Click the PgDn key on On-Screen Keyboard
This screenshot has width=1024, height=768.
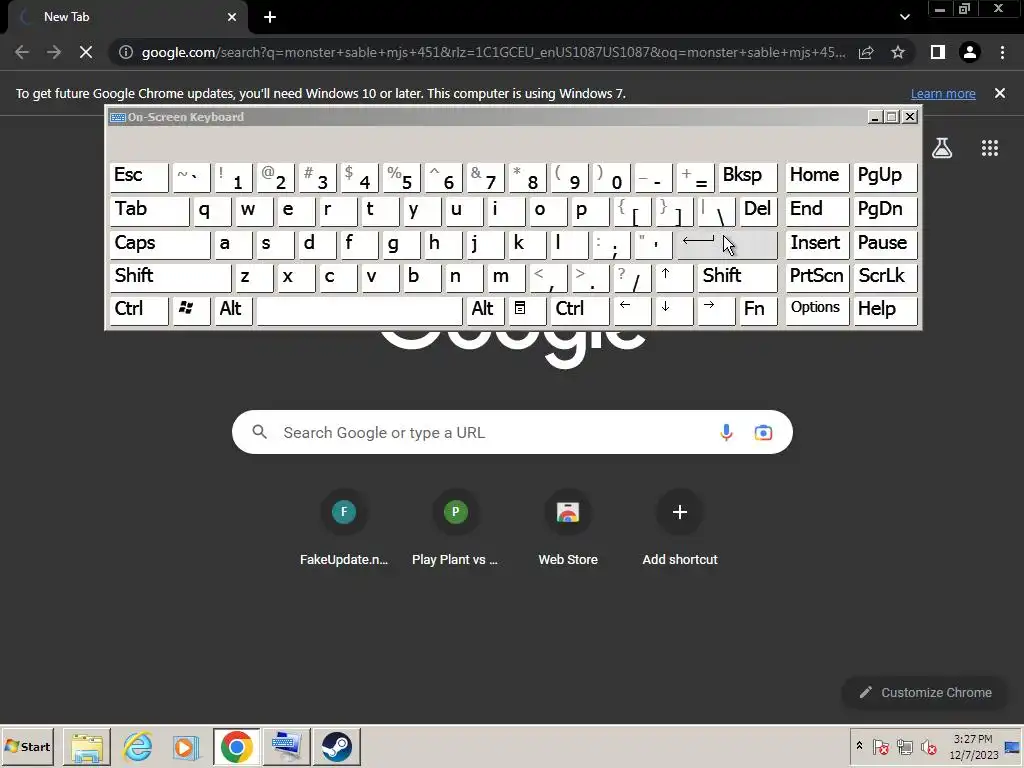pyautogui.click(x=885, y=211)
